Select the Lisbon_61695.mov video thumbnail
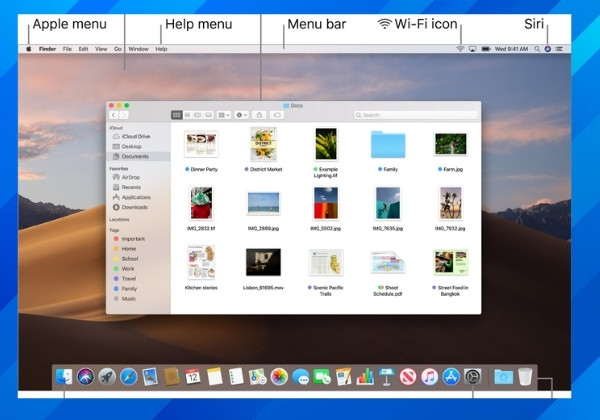600x420 pixels. pos(263,262)
